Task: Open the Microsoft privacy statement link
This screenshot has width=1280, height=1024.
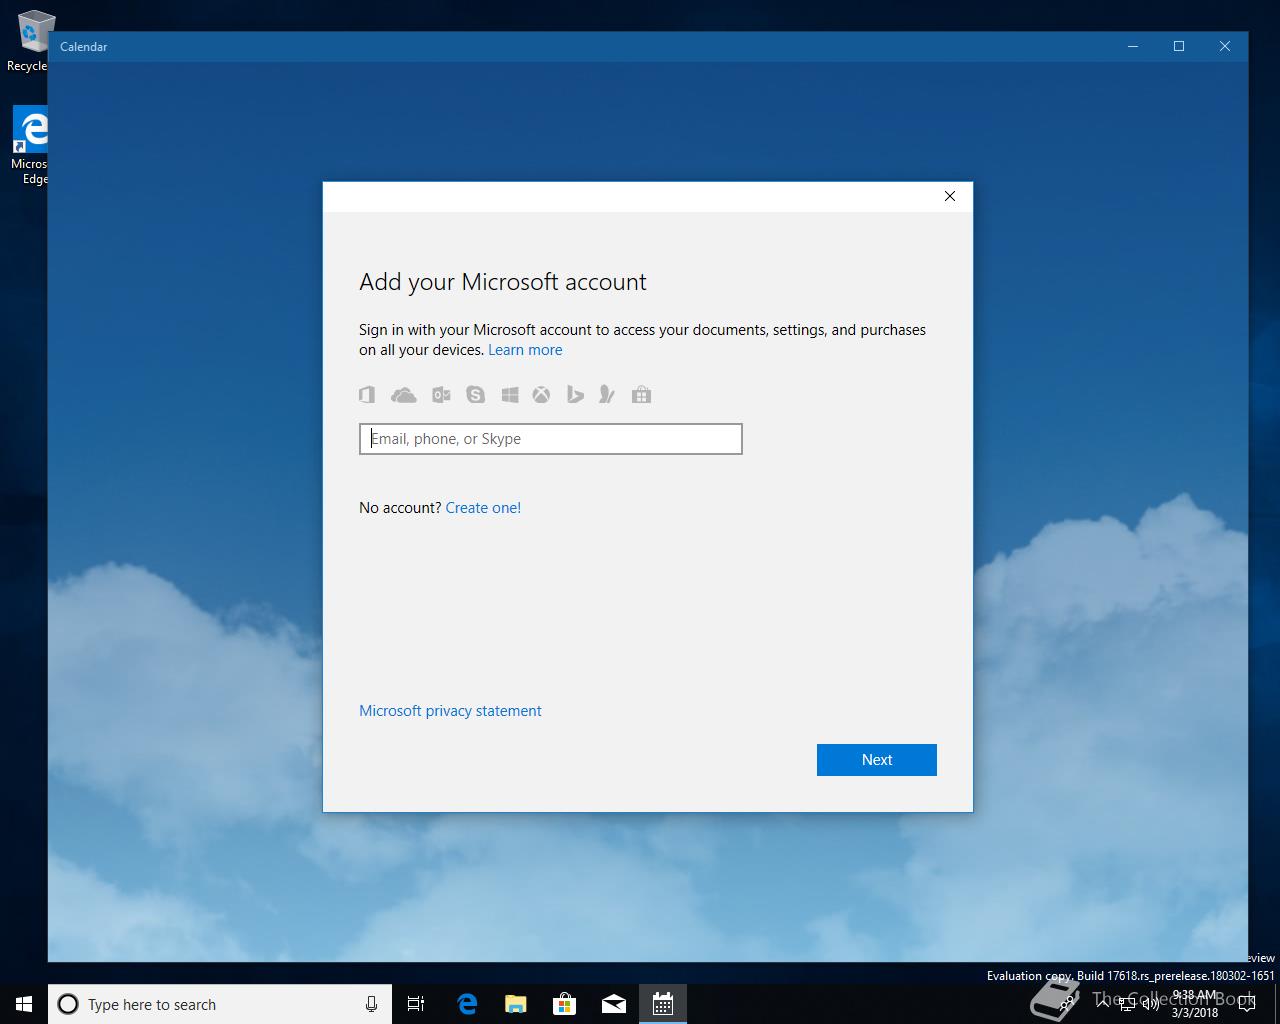Action: coord(450,711)
